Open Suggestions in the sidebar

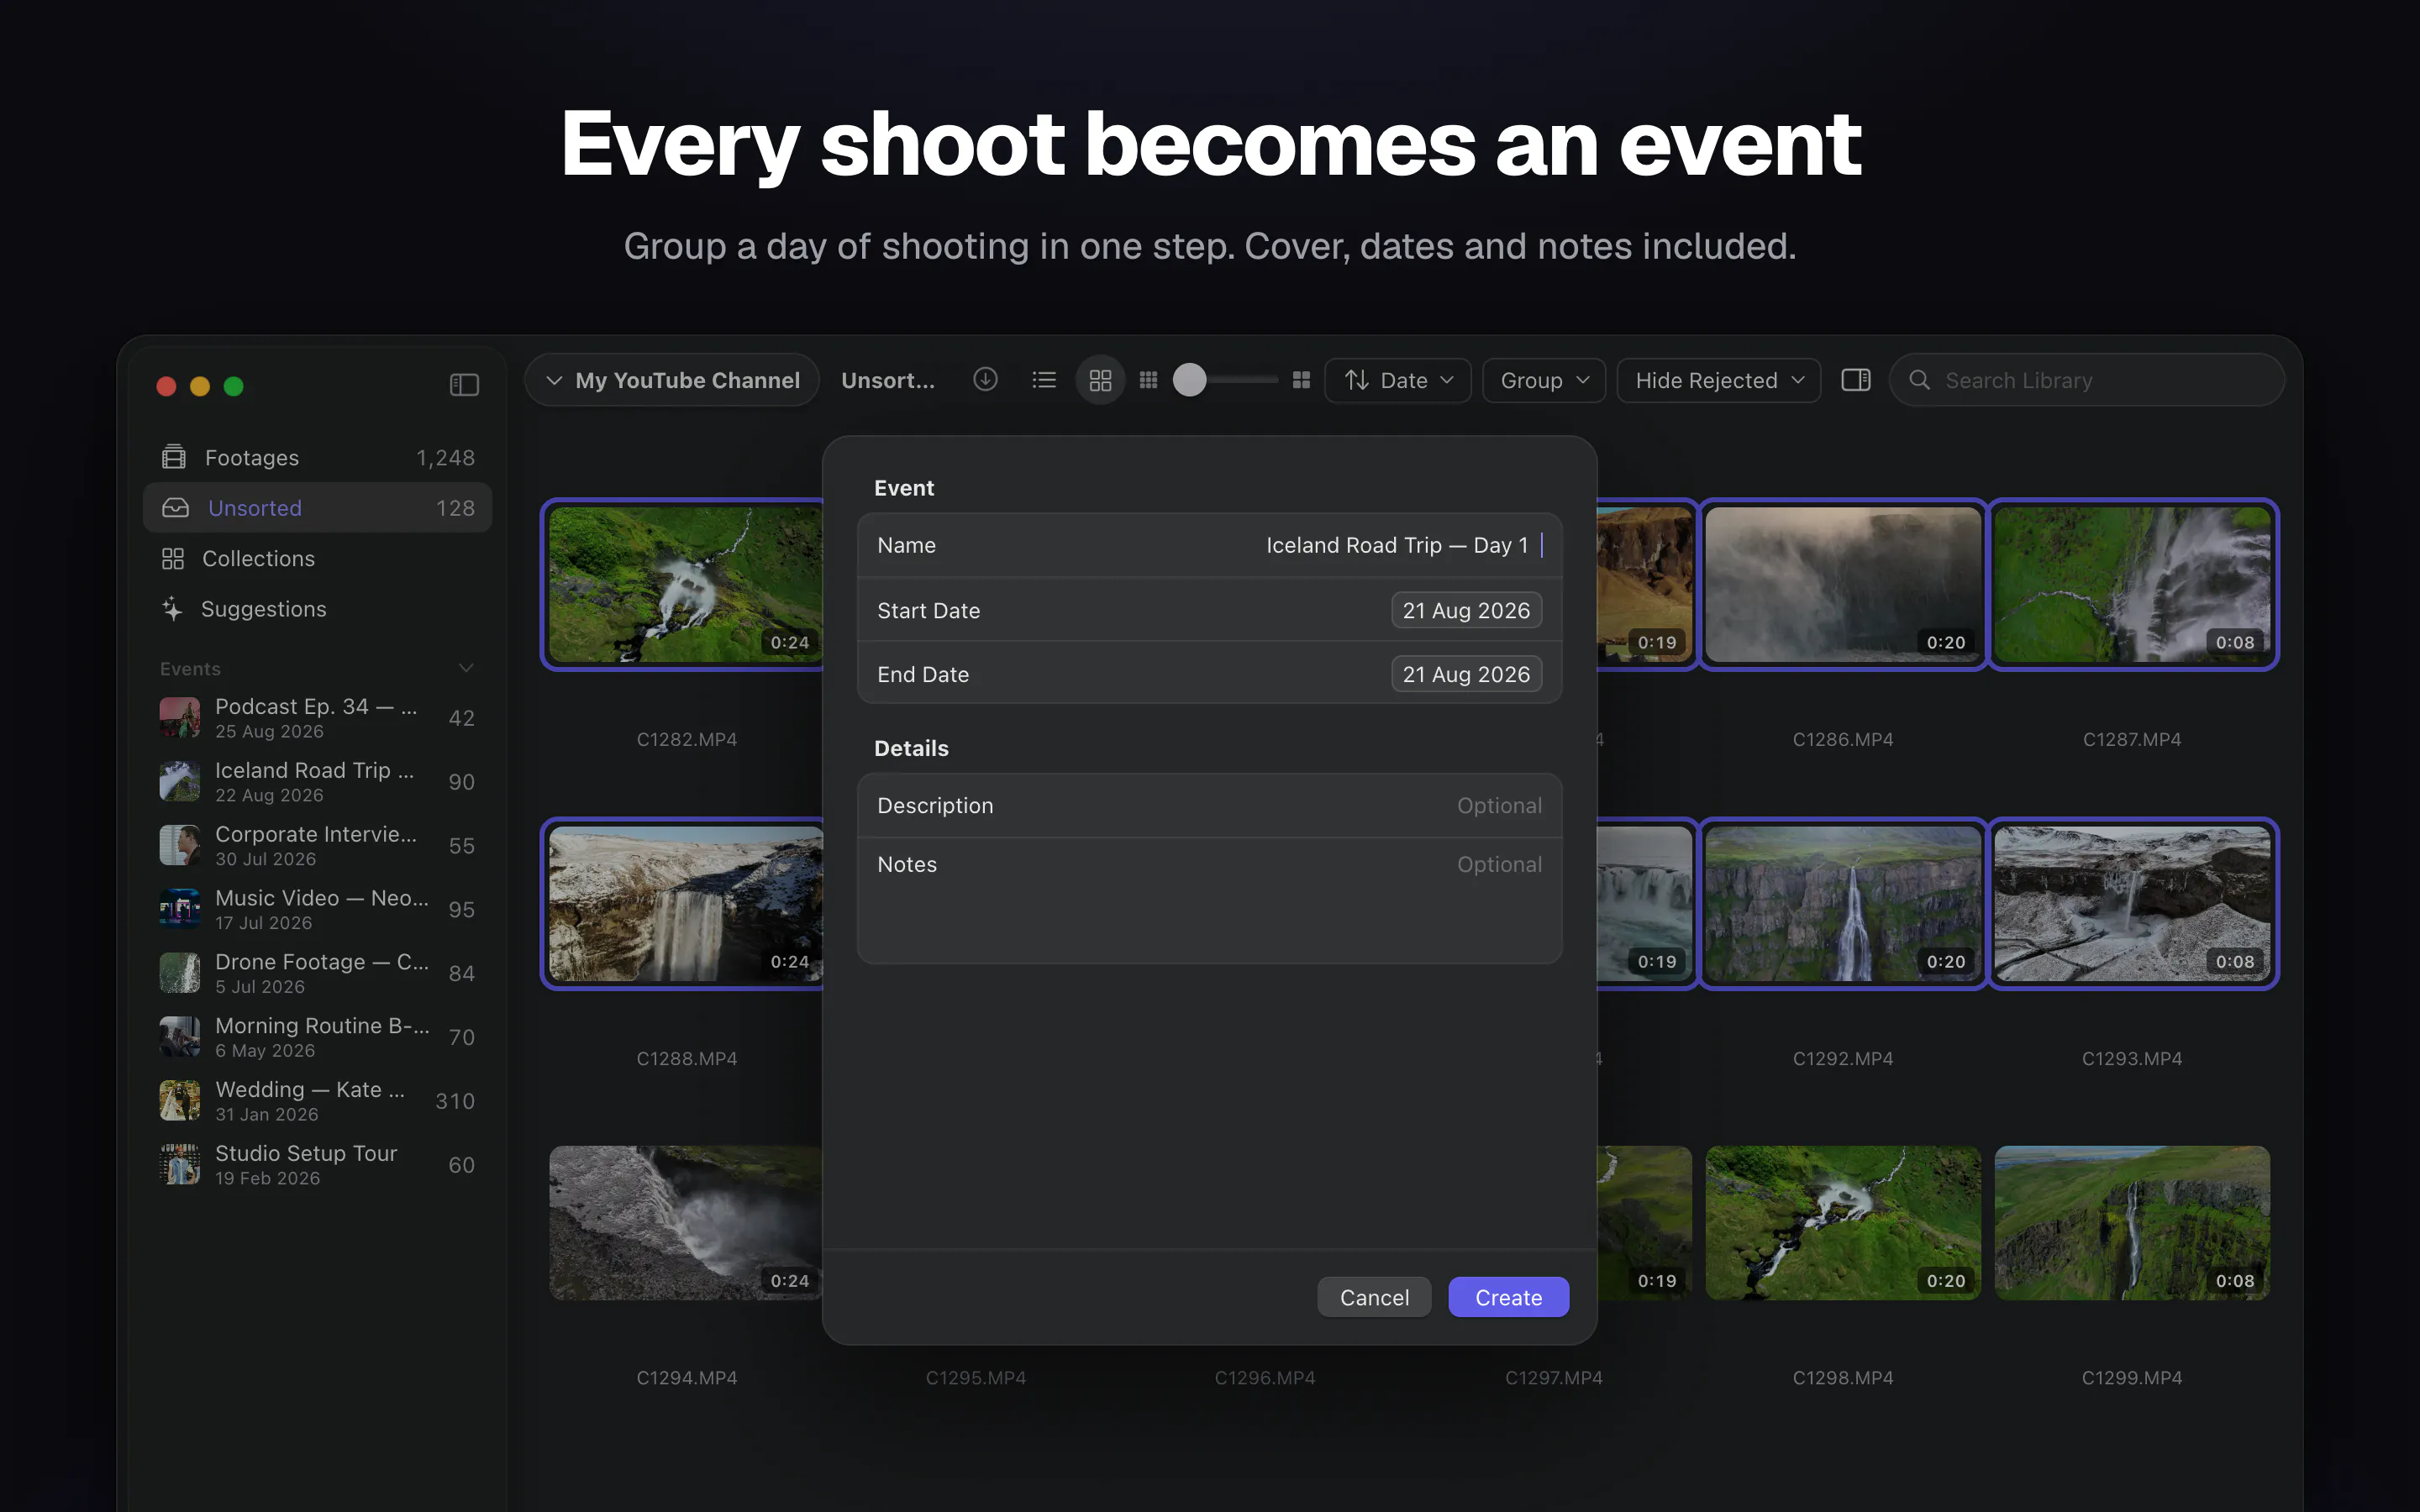(x=317, y=609)
